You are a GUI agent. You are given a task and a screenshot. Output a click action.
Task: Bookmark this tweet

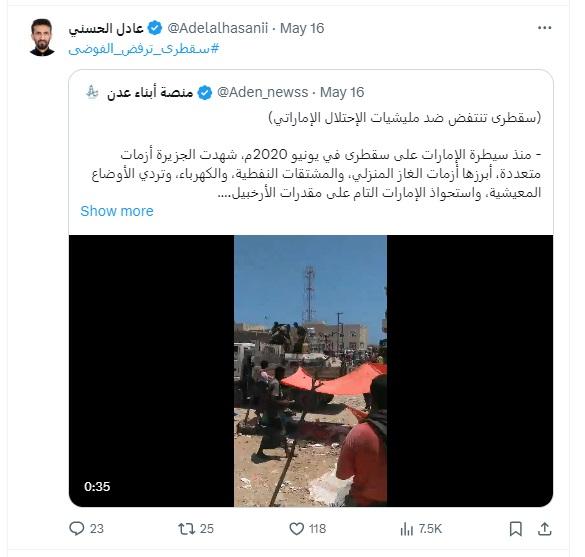point(516,528)
